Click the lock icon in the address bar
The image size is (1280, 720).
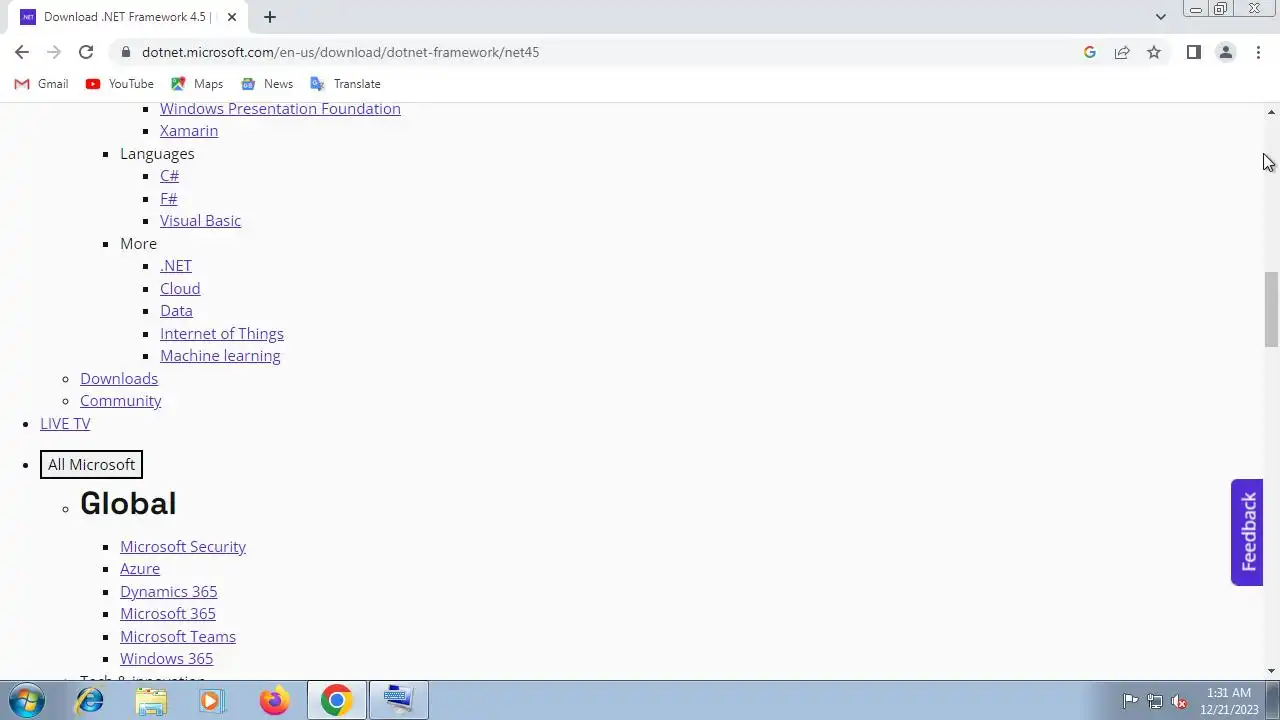click(x=125, y=52)
